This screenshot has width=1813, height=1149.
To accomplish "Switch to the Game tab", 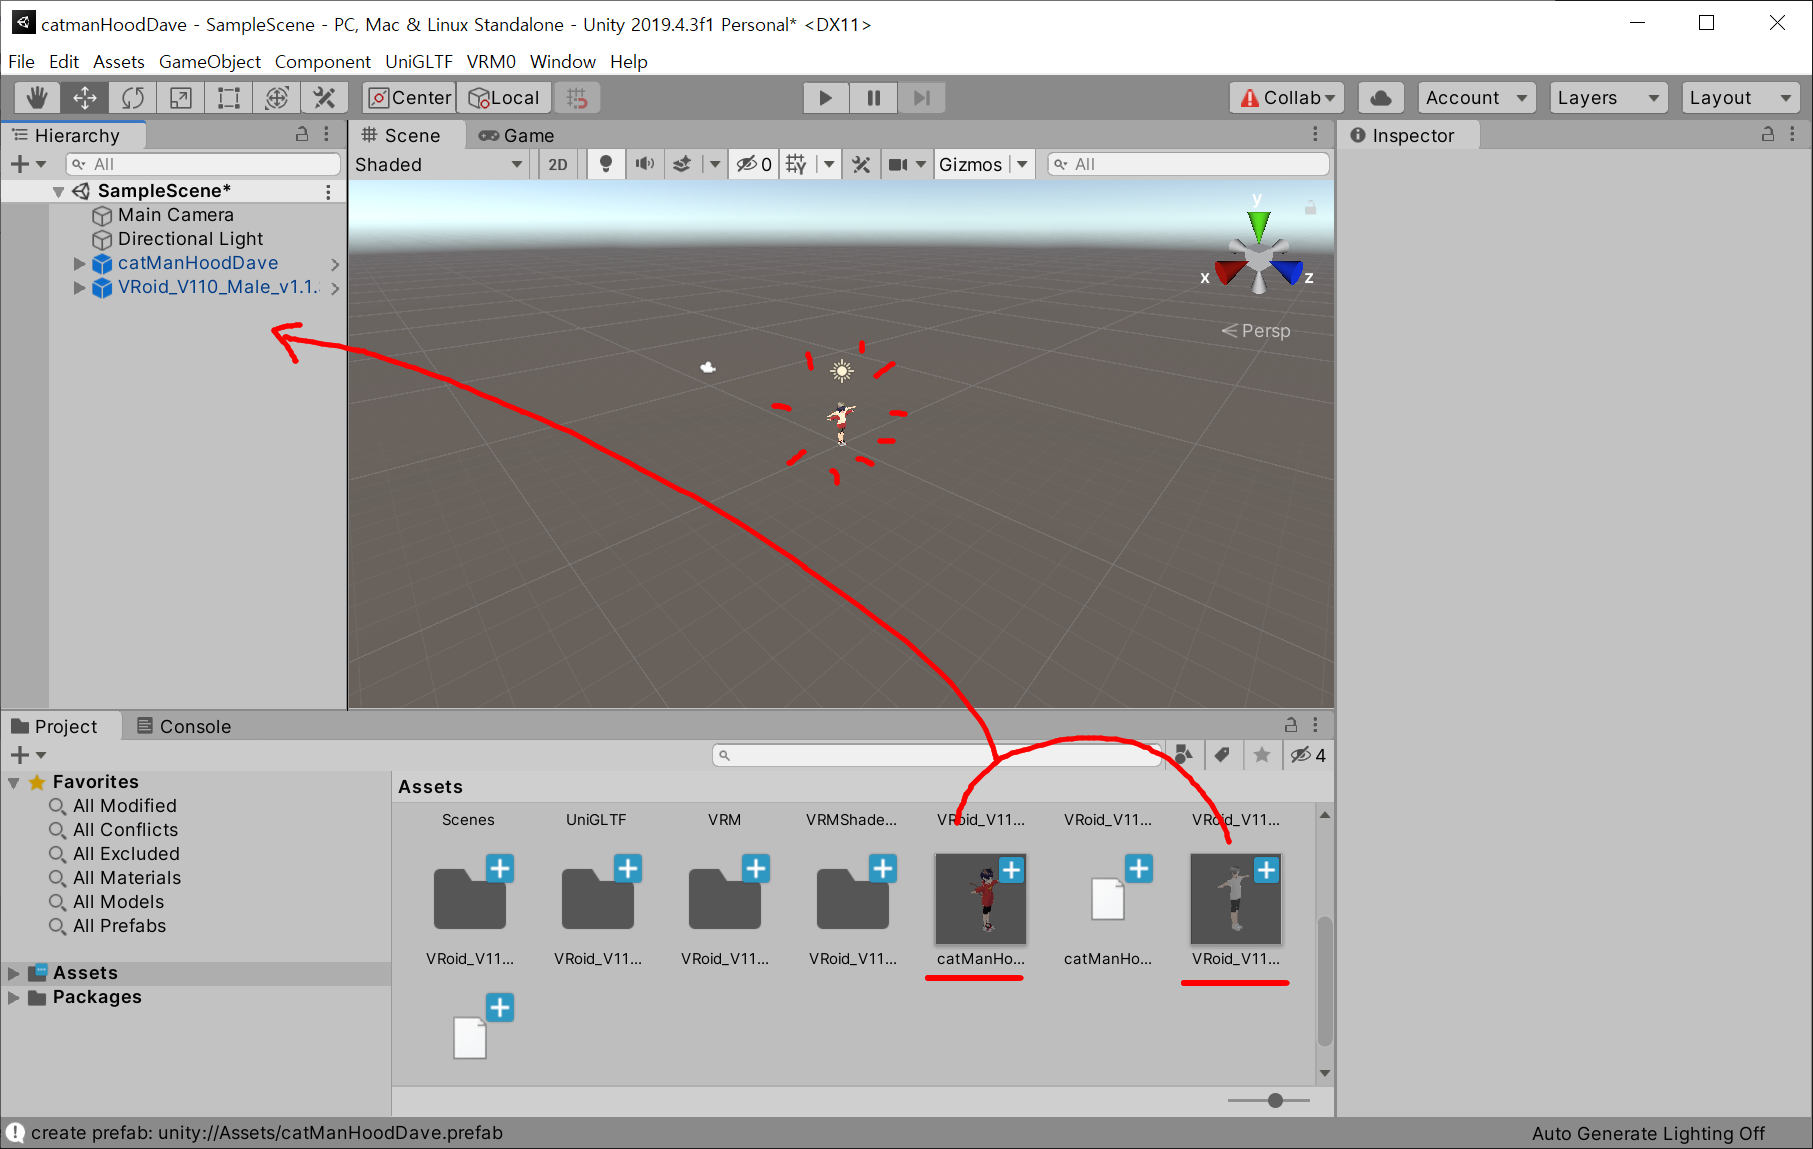I will click(x=516, y=135).
